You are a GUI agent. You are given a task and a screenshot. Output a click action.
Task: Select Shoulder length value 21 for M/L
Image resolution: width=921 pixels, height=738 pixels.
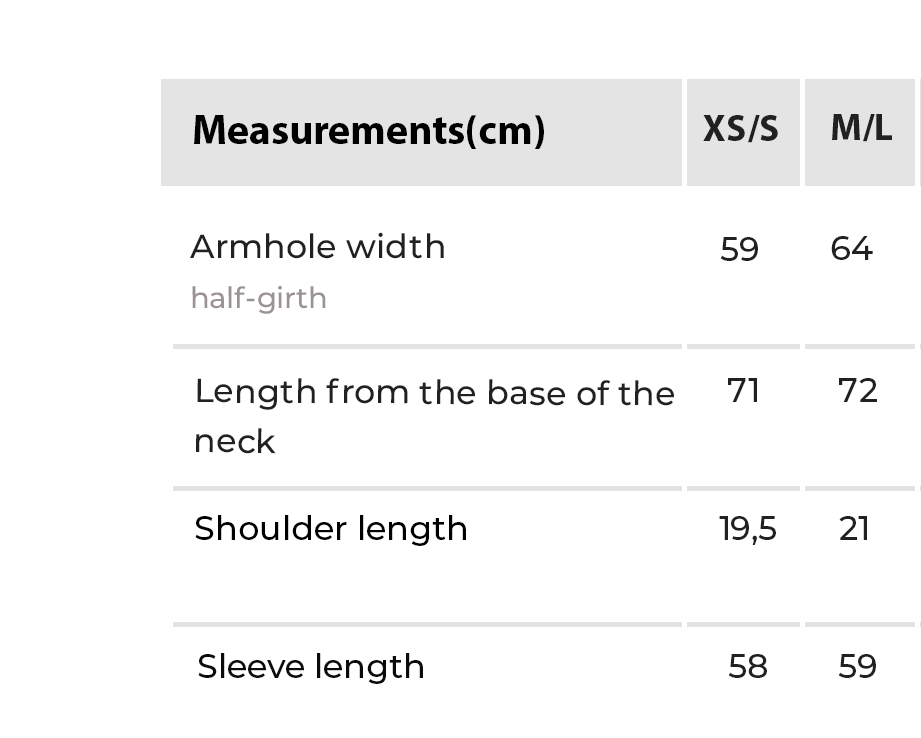(x=855, y=529)
